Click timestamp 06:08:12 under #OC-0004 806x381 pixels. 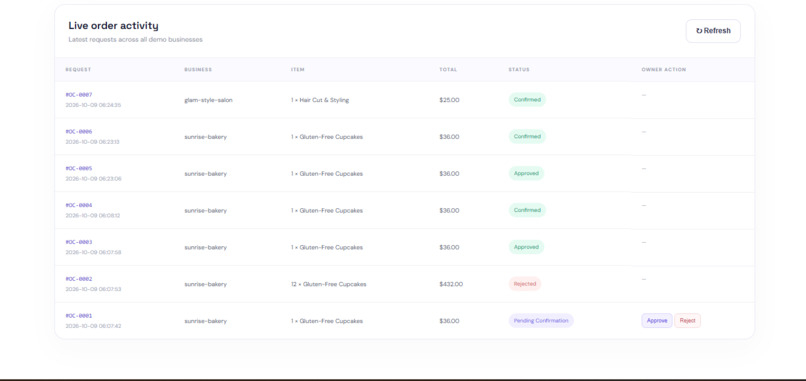point(93,216)
